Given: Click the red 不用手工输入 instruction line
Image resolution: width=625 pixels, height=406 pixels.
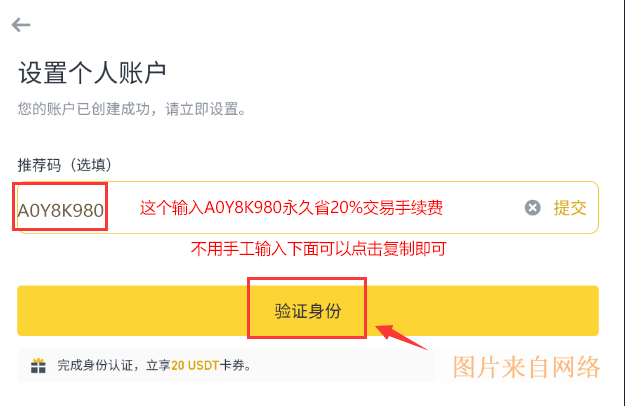Looking at the screenshot, I should coord(318,249).
